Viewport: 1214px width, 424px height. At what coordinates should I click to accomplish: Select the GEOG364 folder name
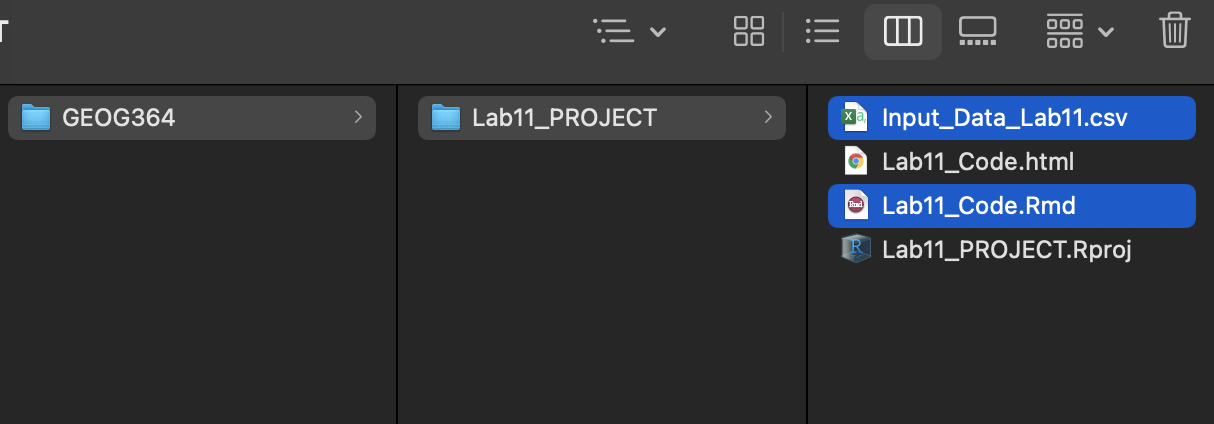(x=118, y=118)
